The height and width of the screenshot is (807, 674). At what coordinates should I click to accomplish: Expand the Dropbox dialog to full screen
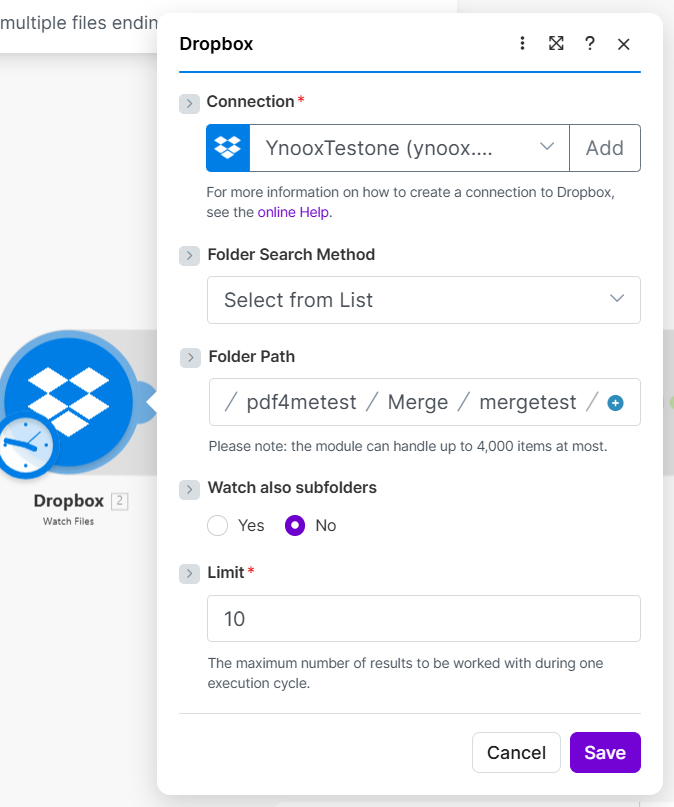pos(556,43)
